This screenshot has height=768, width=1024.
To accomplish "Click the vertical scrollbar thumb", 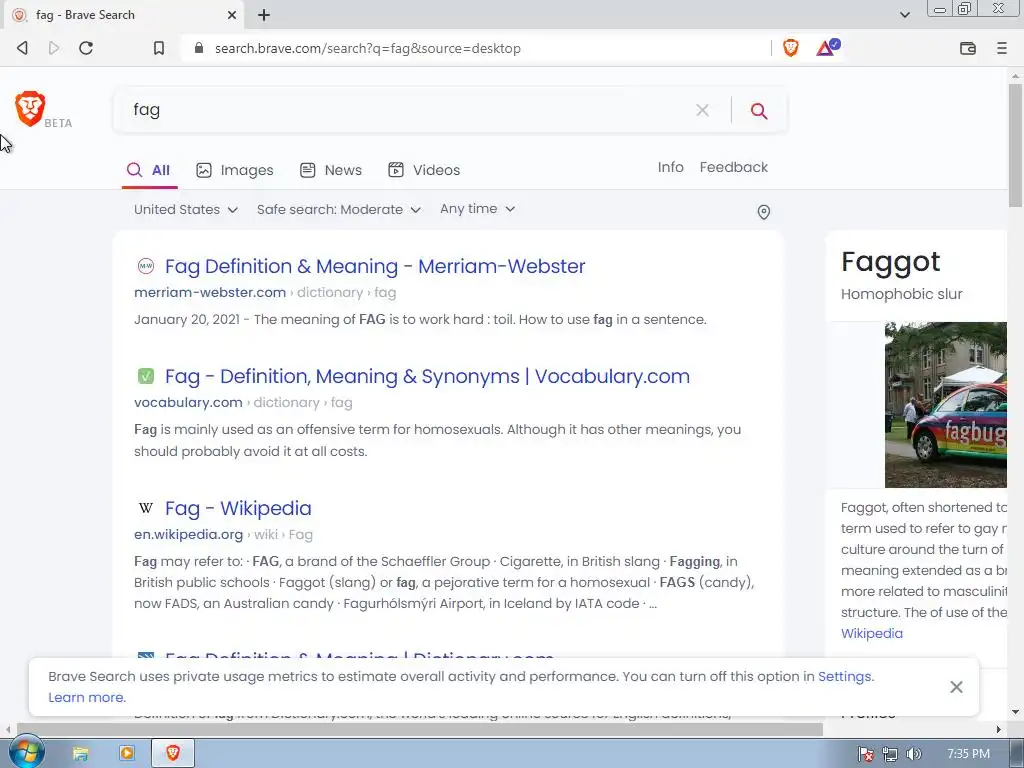I will [x=1015, y=145].
